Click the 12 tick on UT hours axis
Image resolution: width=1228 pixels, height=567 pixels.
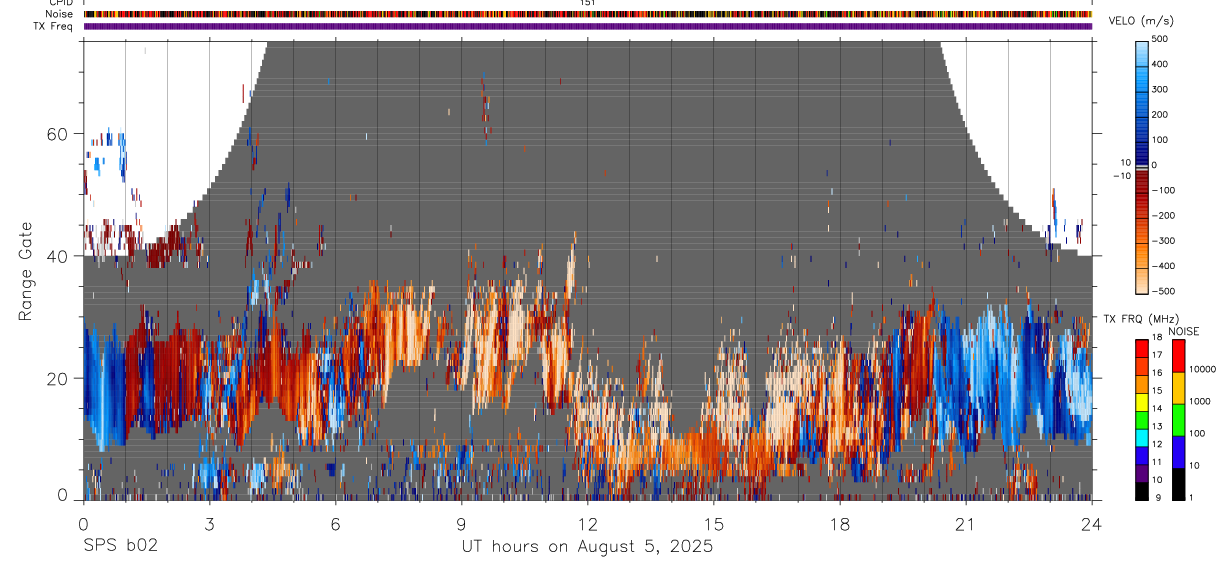pyautogui.click(x=588, y=524)
